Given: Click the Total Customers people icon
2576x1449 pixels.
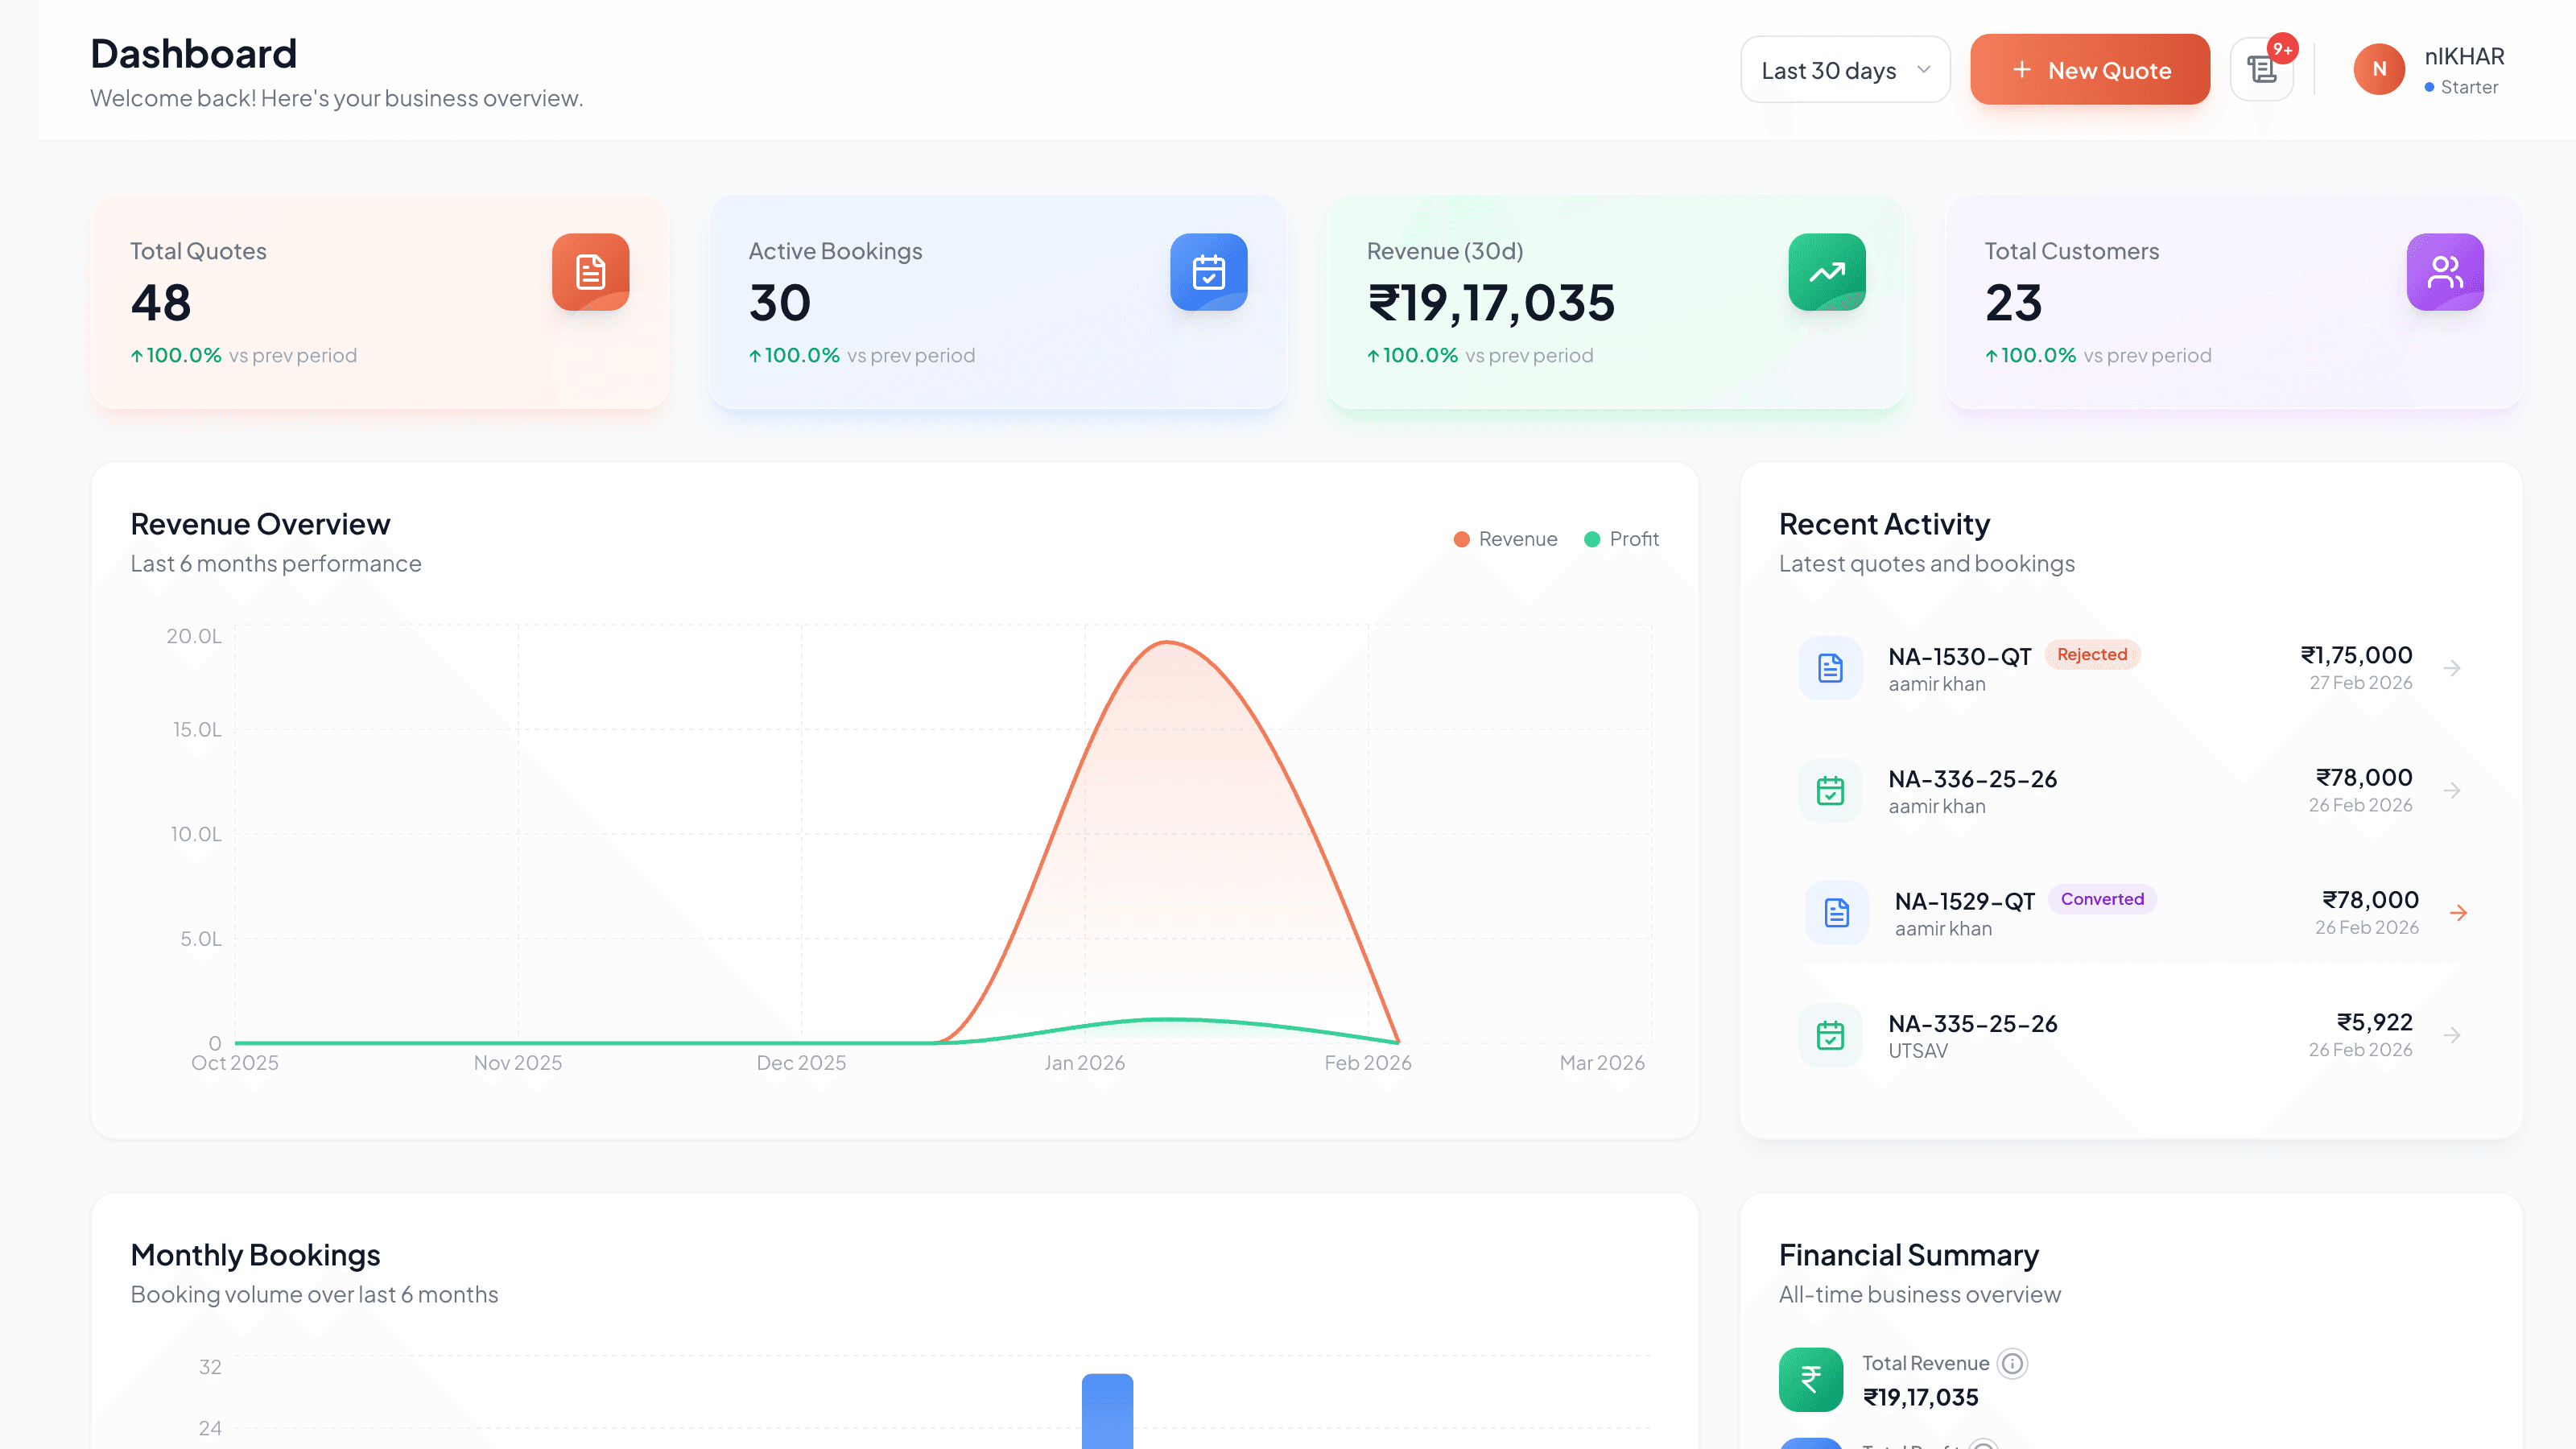Looking at the screenshot, I should pyautogui.click(x=2445, y=271).
